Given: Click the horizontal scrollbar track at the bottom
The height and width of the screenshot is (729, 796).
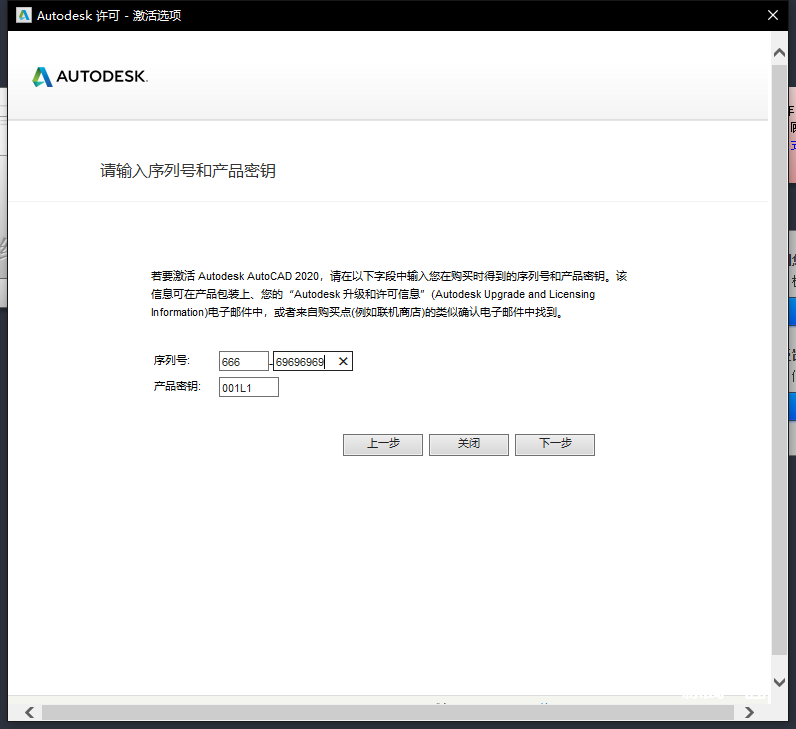Looking at the screenshot, I should click(390, 712).
